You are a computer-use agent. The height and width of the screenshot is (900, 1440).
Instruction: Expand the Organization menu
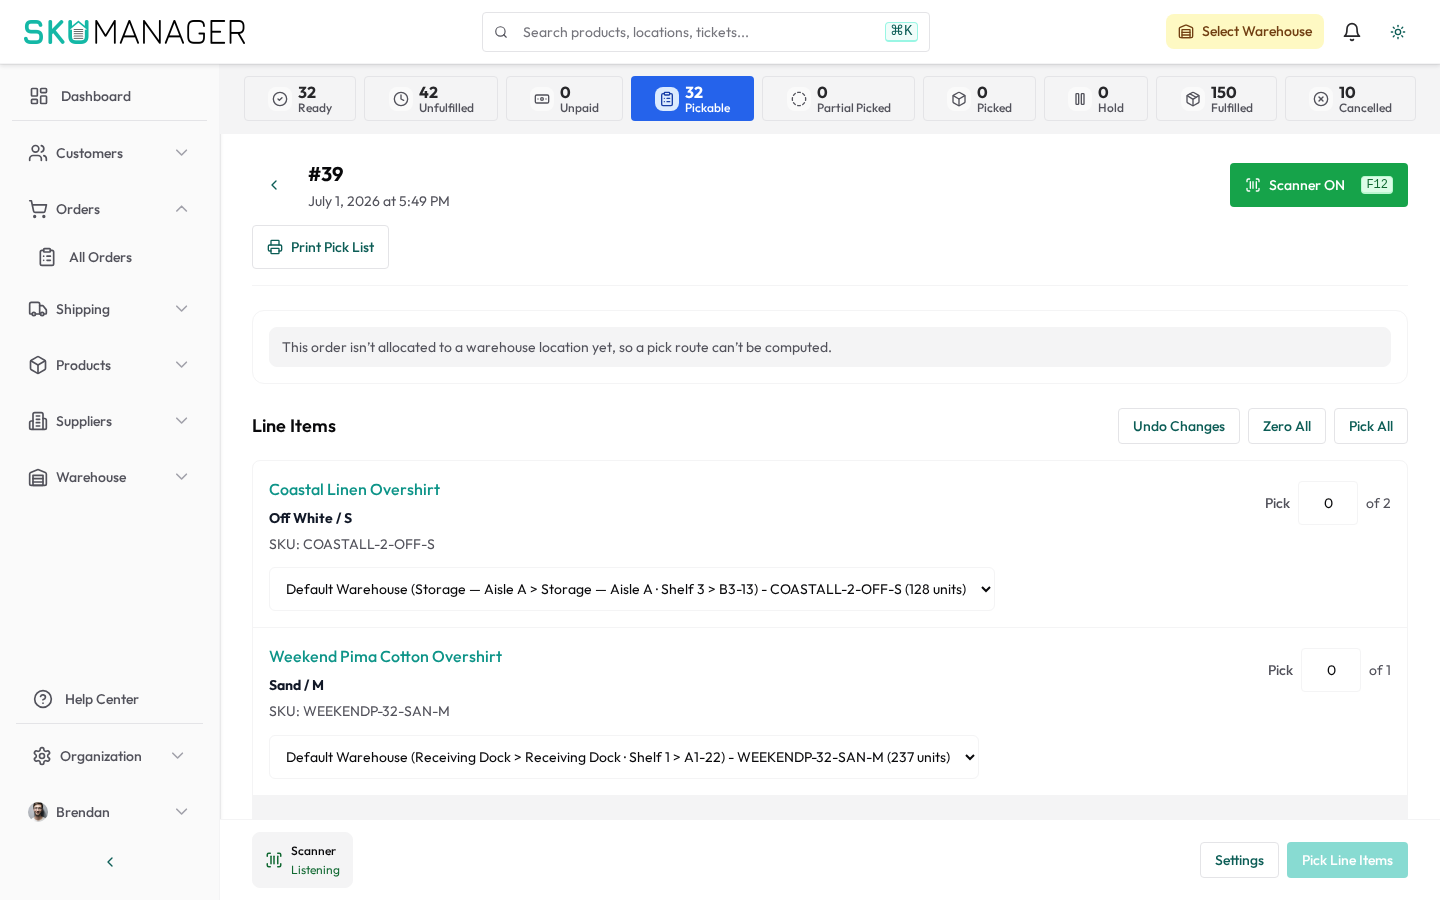(x=109, y=756)
